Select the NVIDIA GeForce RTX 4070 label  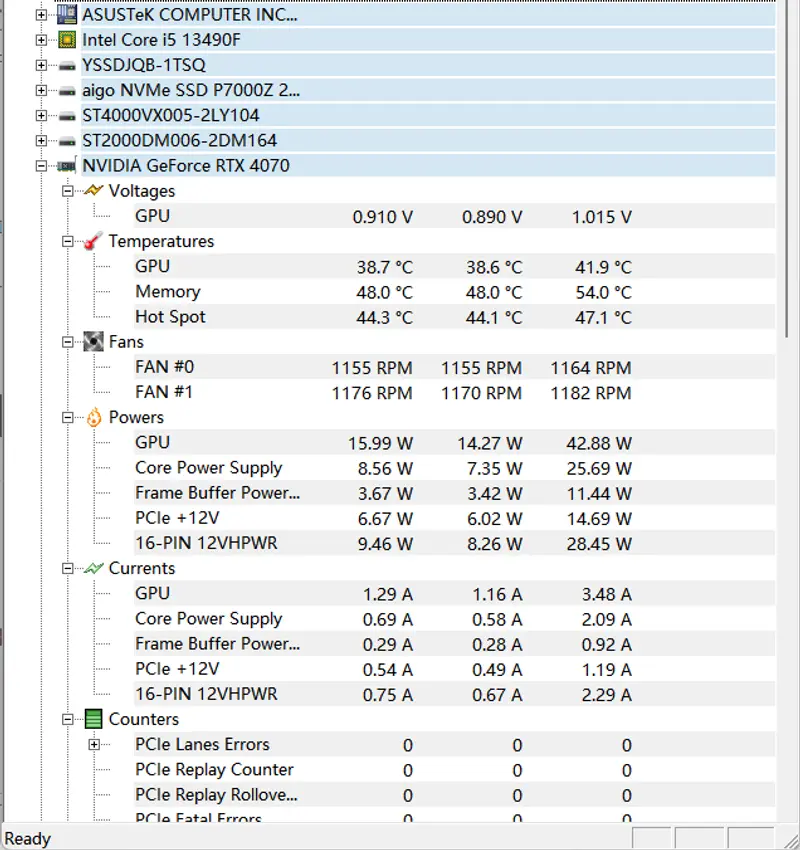coord(186,166)
